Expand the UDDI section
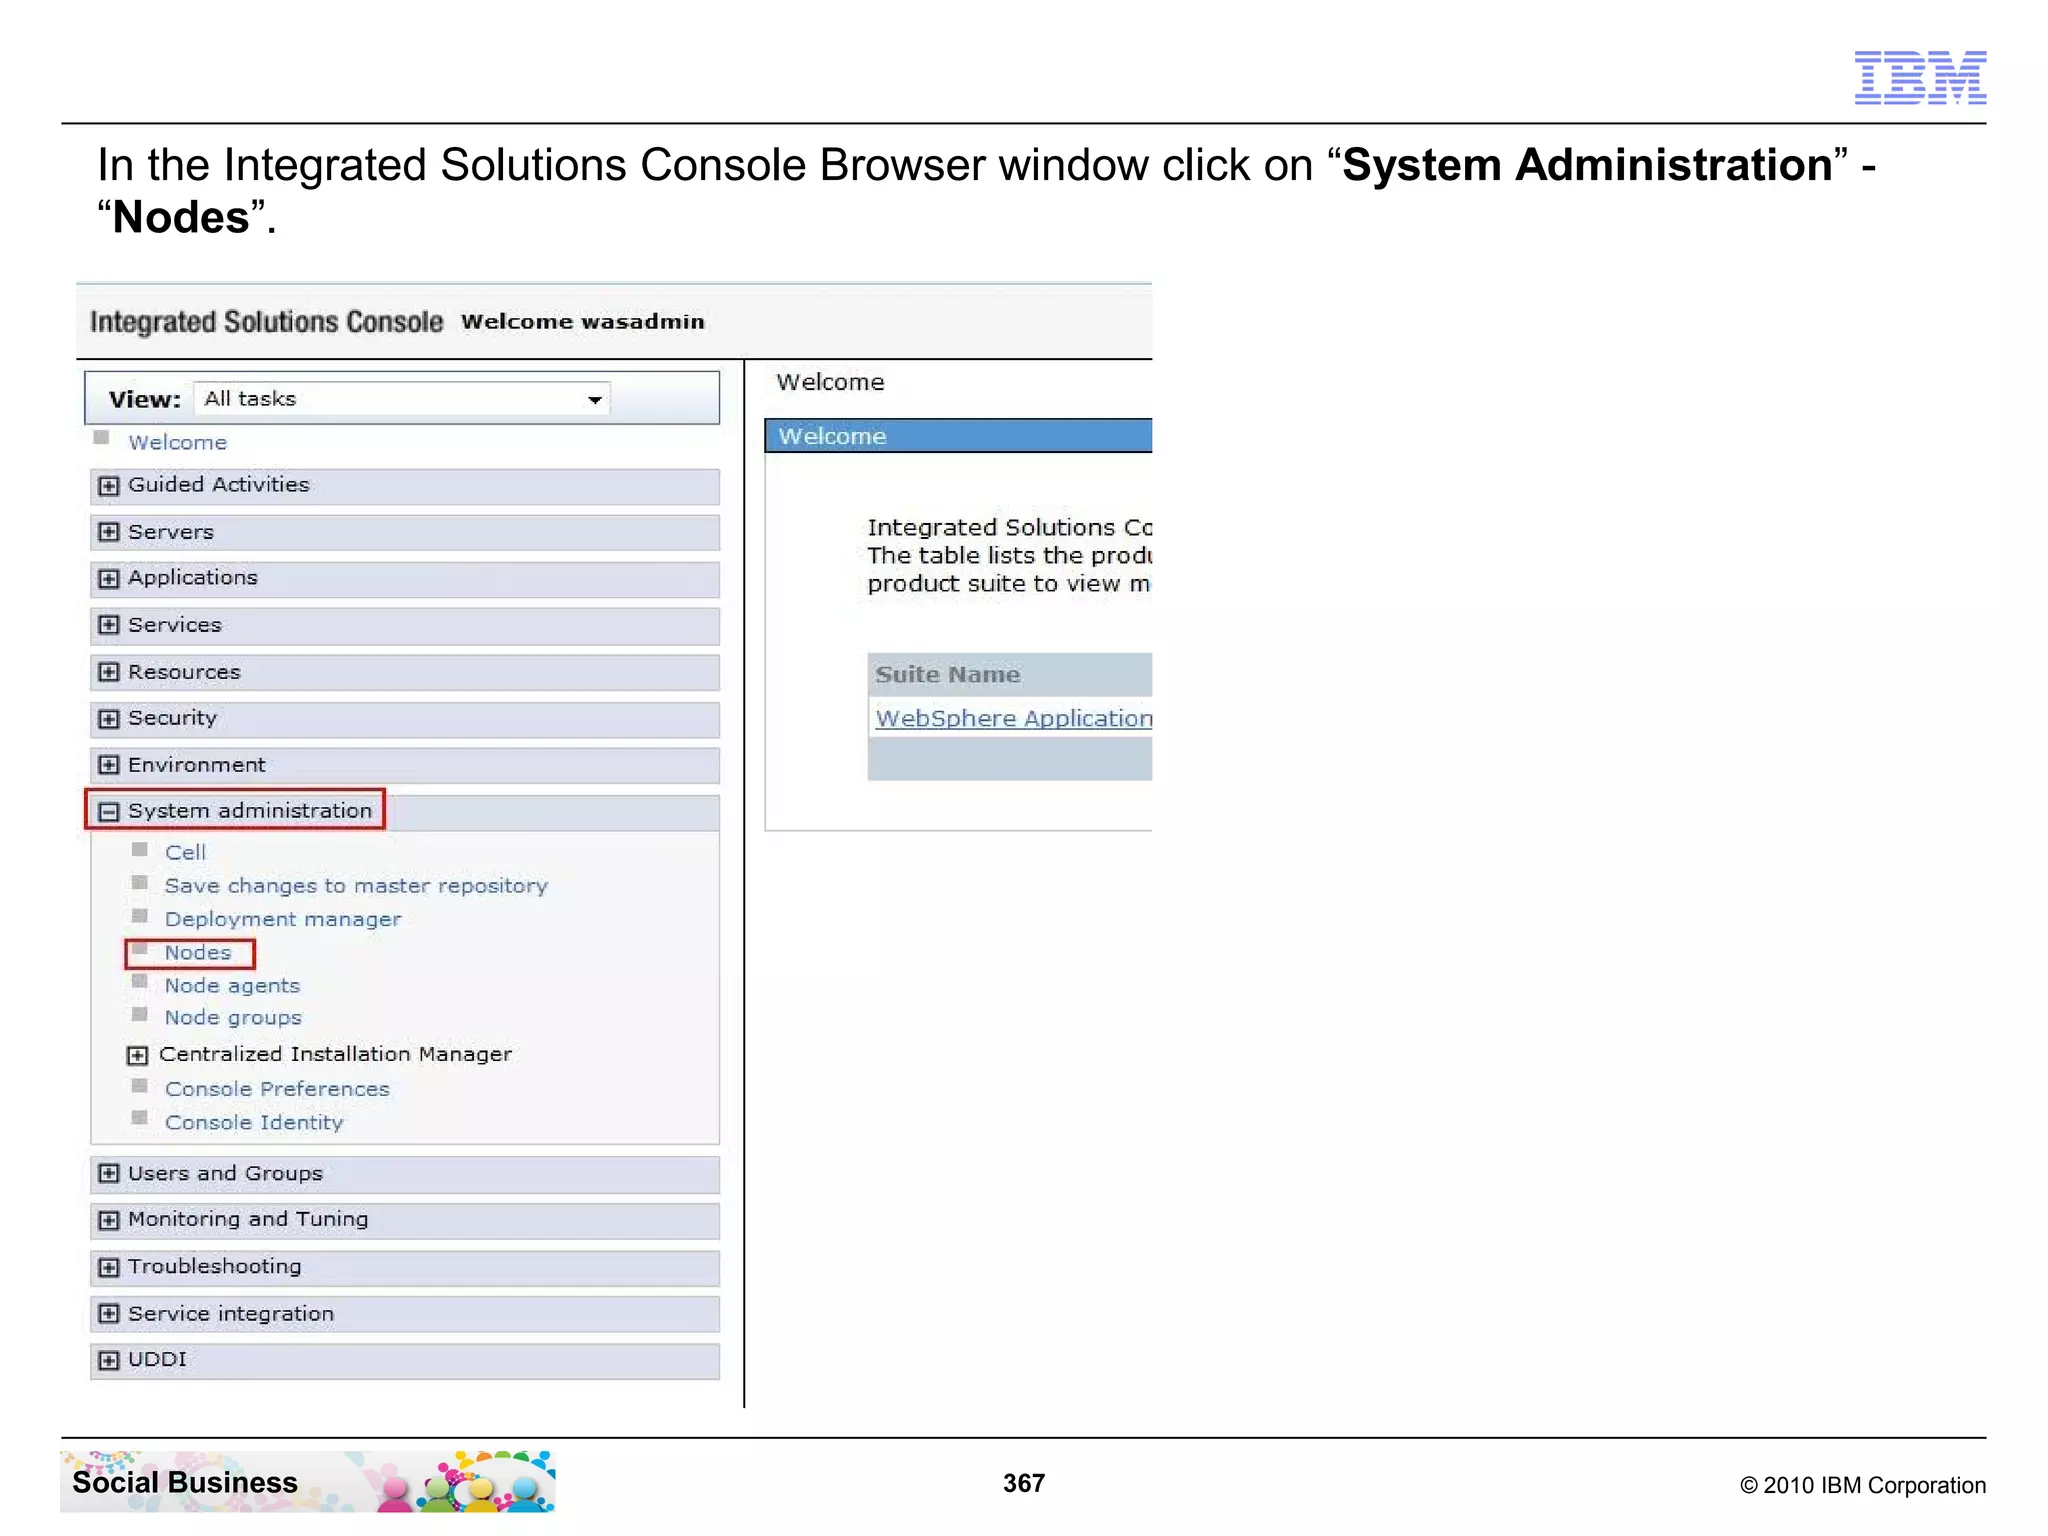The image size is (2048, 1536). pyautogui.click(x=109, y=1360)
